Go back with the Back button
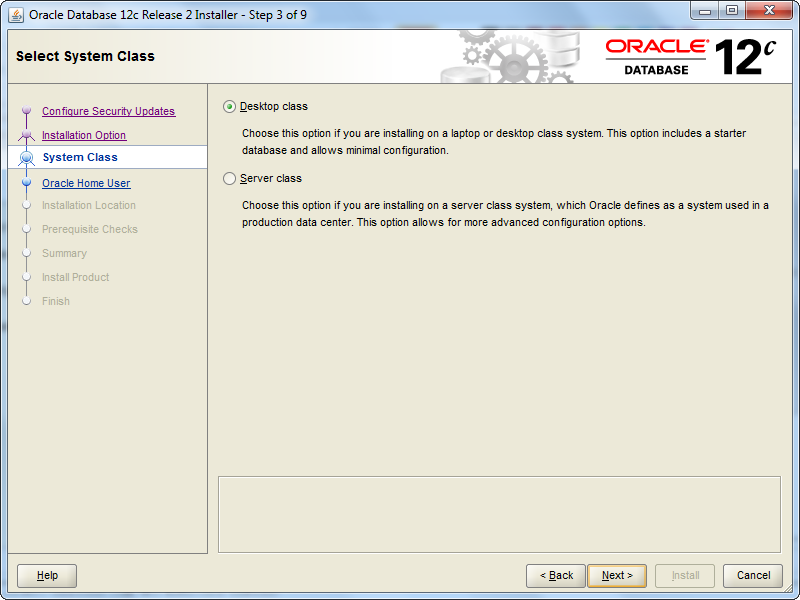 click(x=556, y=576)
